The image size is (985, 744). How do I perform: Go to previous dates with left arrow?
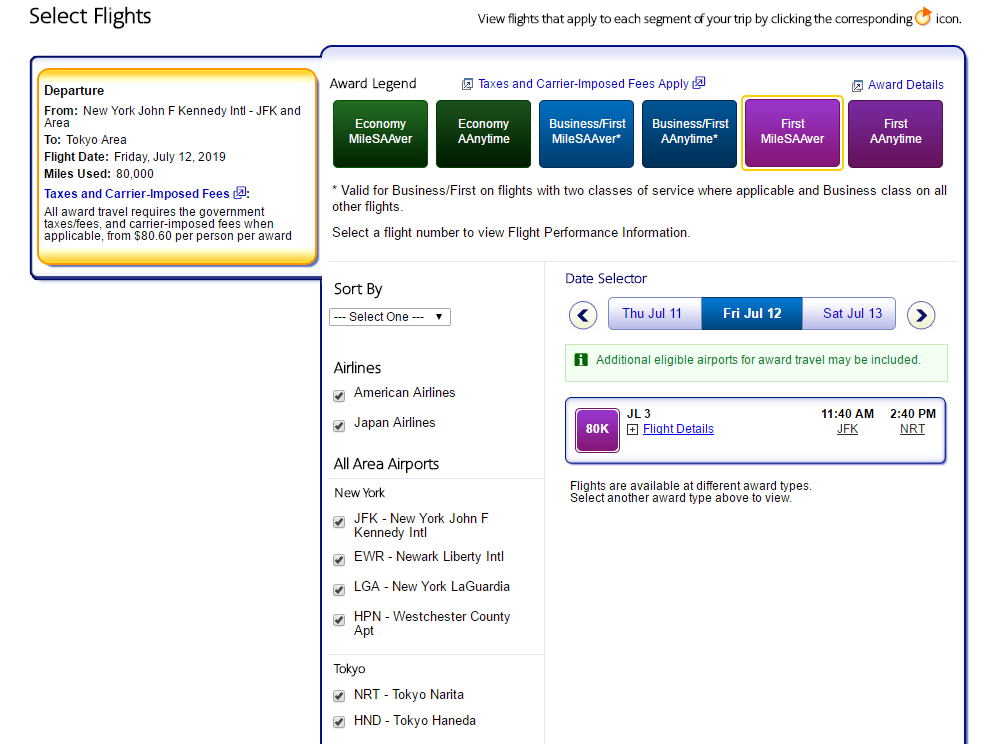click(x=583, y=315)
